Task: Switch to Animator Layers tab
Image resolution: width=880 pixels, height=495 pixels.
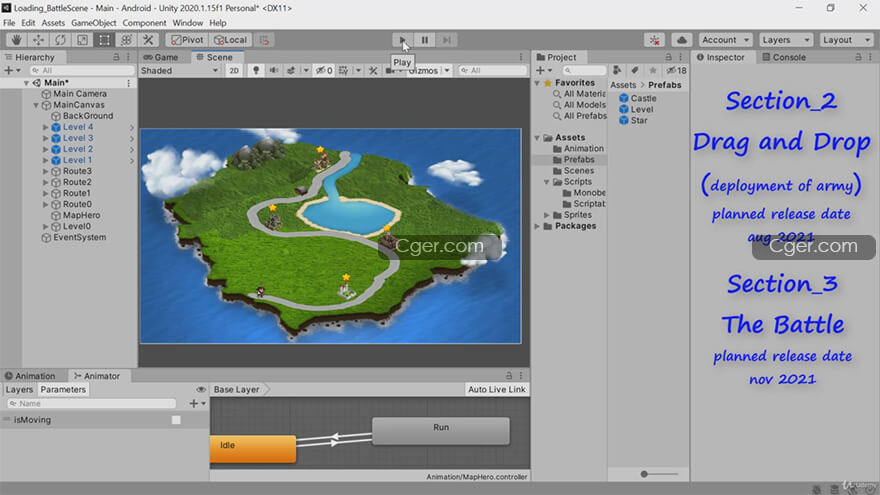Action: [x=19, y=389]
